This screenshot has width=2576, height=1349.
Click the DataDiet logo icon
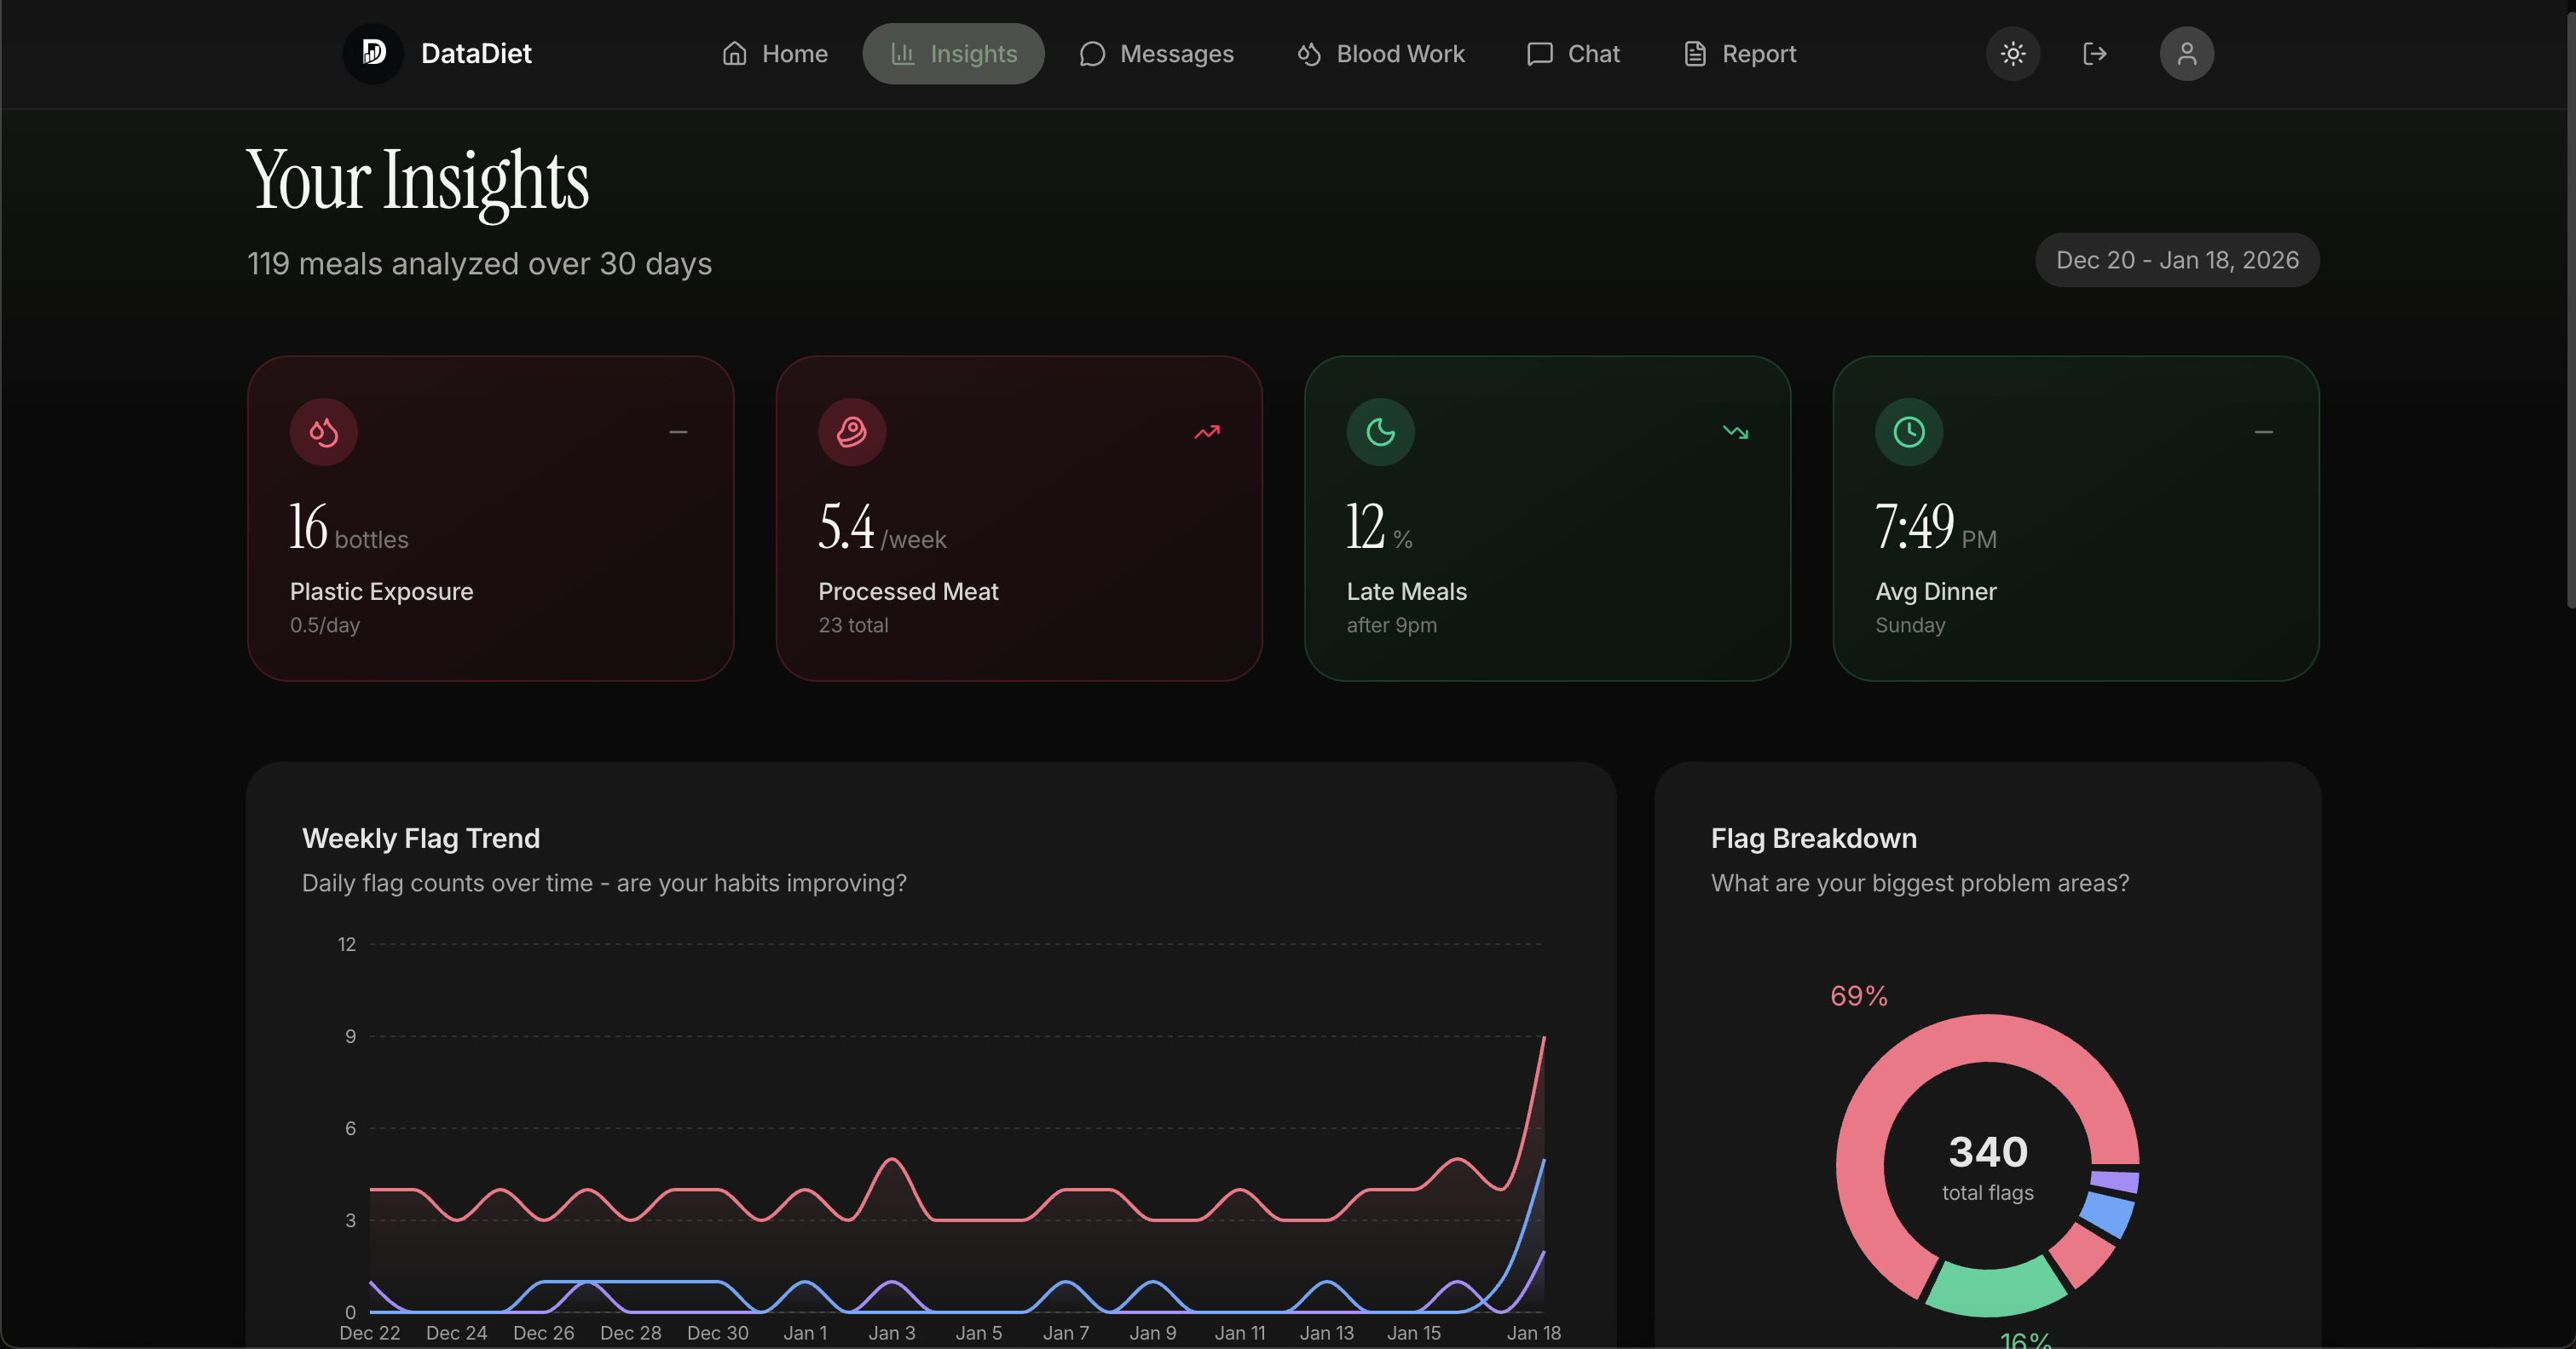[373, 53]
